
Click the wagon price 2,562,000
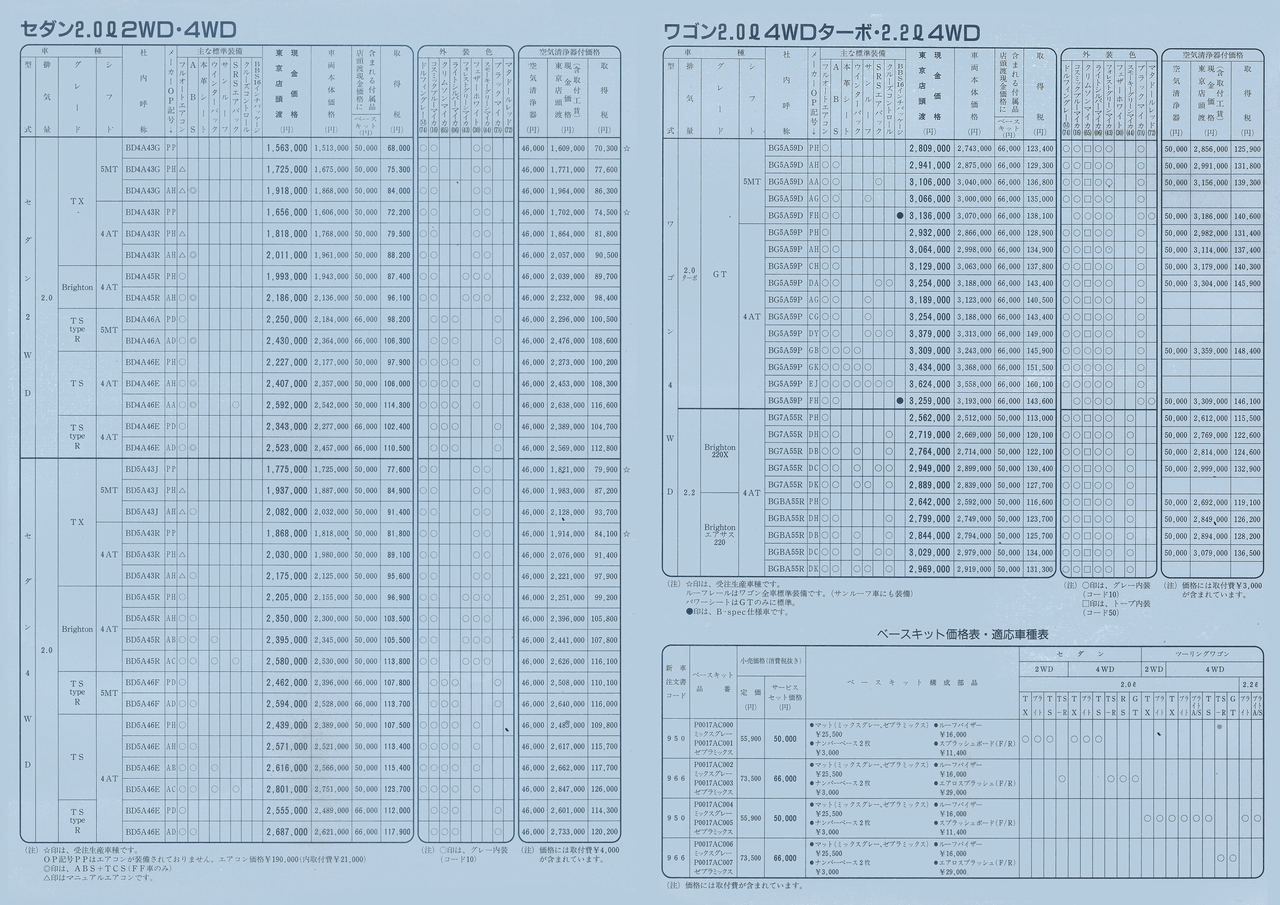pos(929,418)
